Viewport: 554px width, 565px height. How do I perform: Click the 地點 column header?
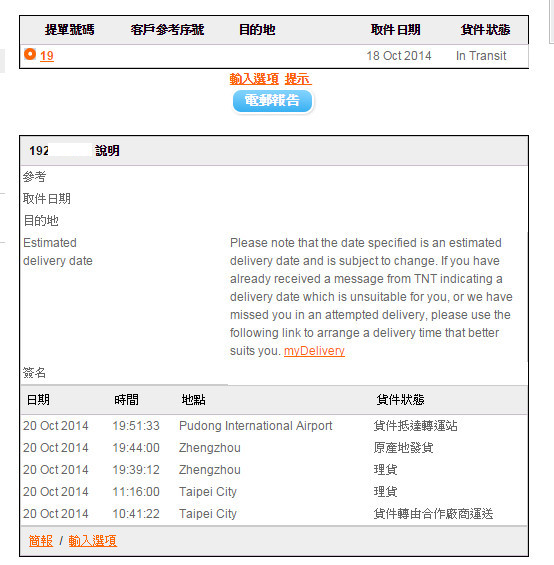194,400
